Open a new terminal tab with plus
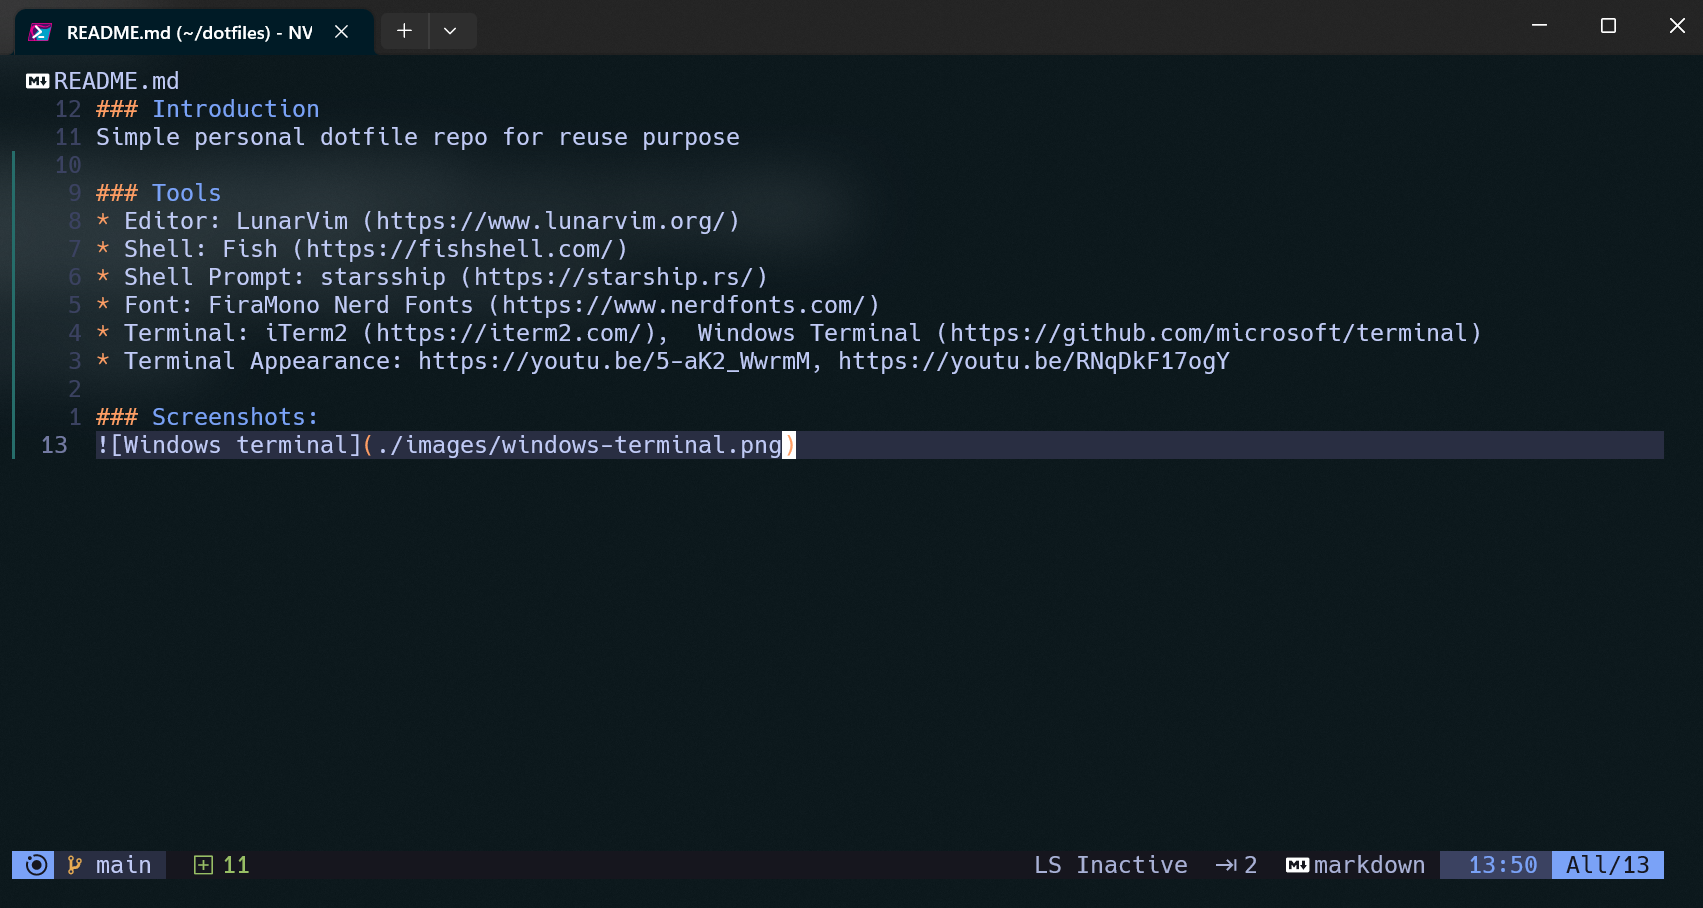 tap(404, 31)
